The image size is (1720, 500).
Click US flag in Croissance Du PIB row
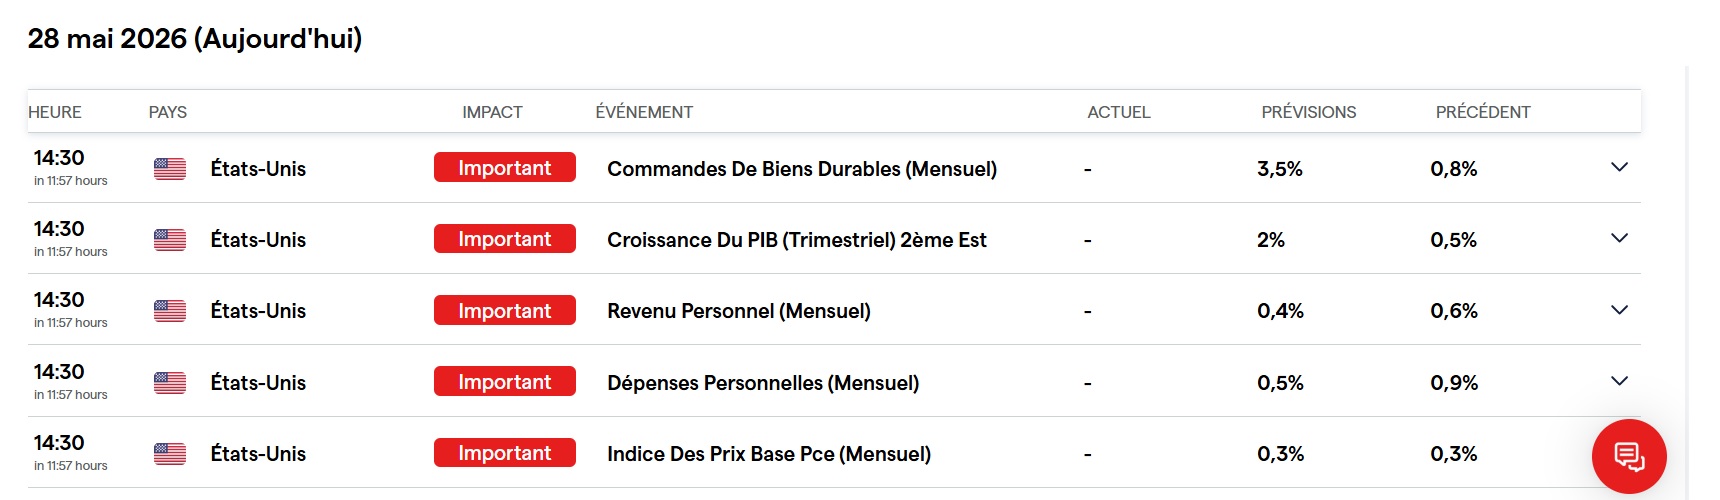(170, 240)
